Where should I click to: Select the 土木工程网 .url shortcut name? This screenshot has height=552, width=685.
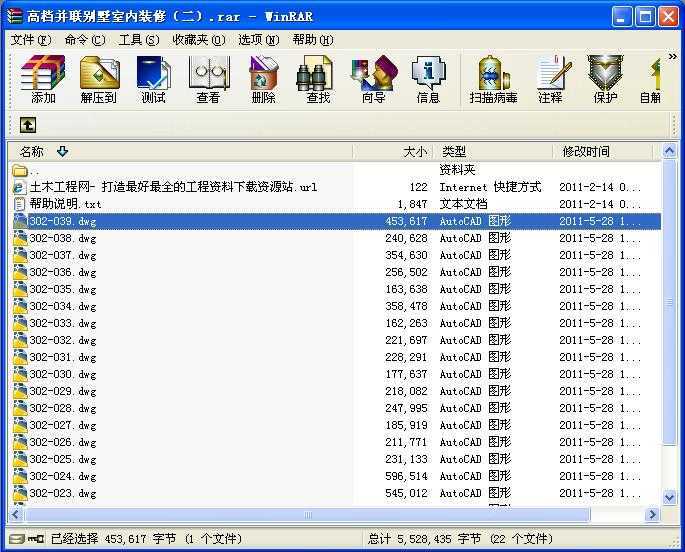173,187
